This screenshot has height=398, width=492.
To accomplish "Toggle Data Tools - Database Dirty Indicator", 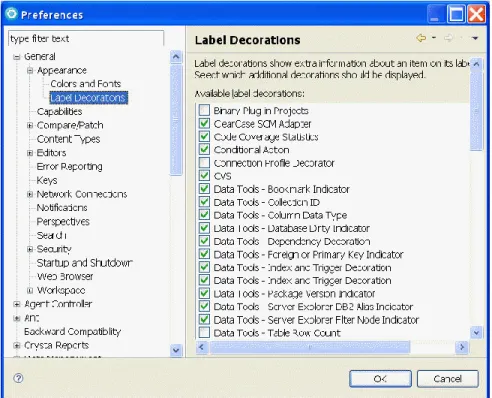I will [x=204, y=228].
